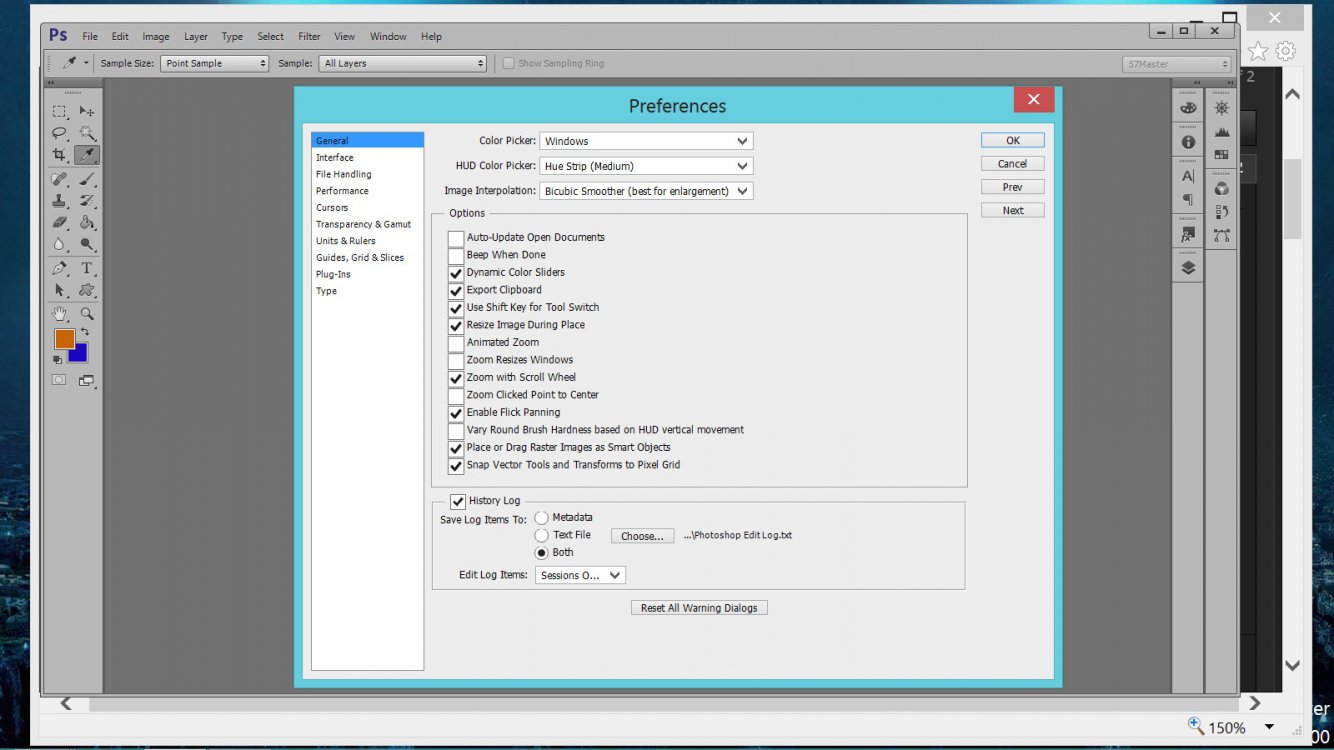Click the OK button
Image resolution: width=1334 pixels, height=750 pixels.
pos(1013,140)
